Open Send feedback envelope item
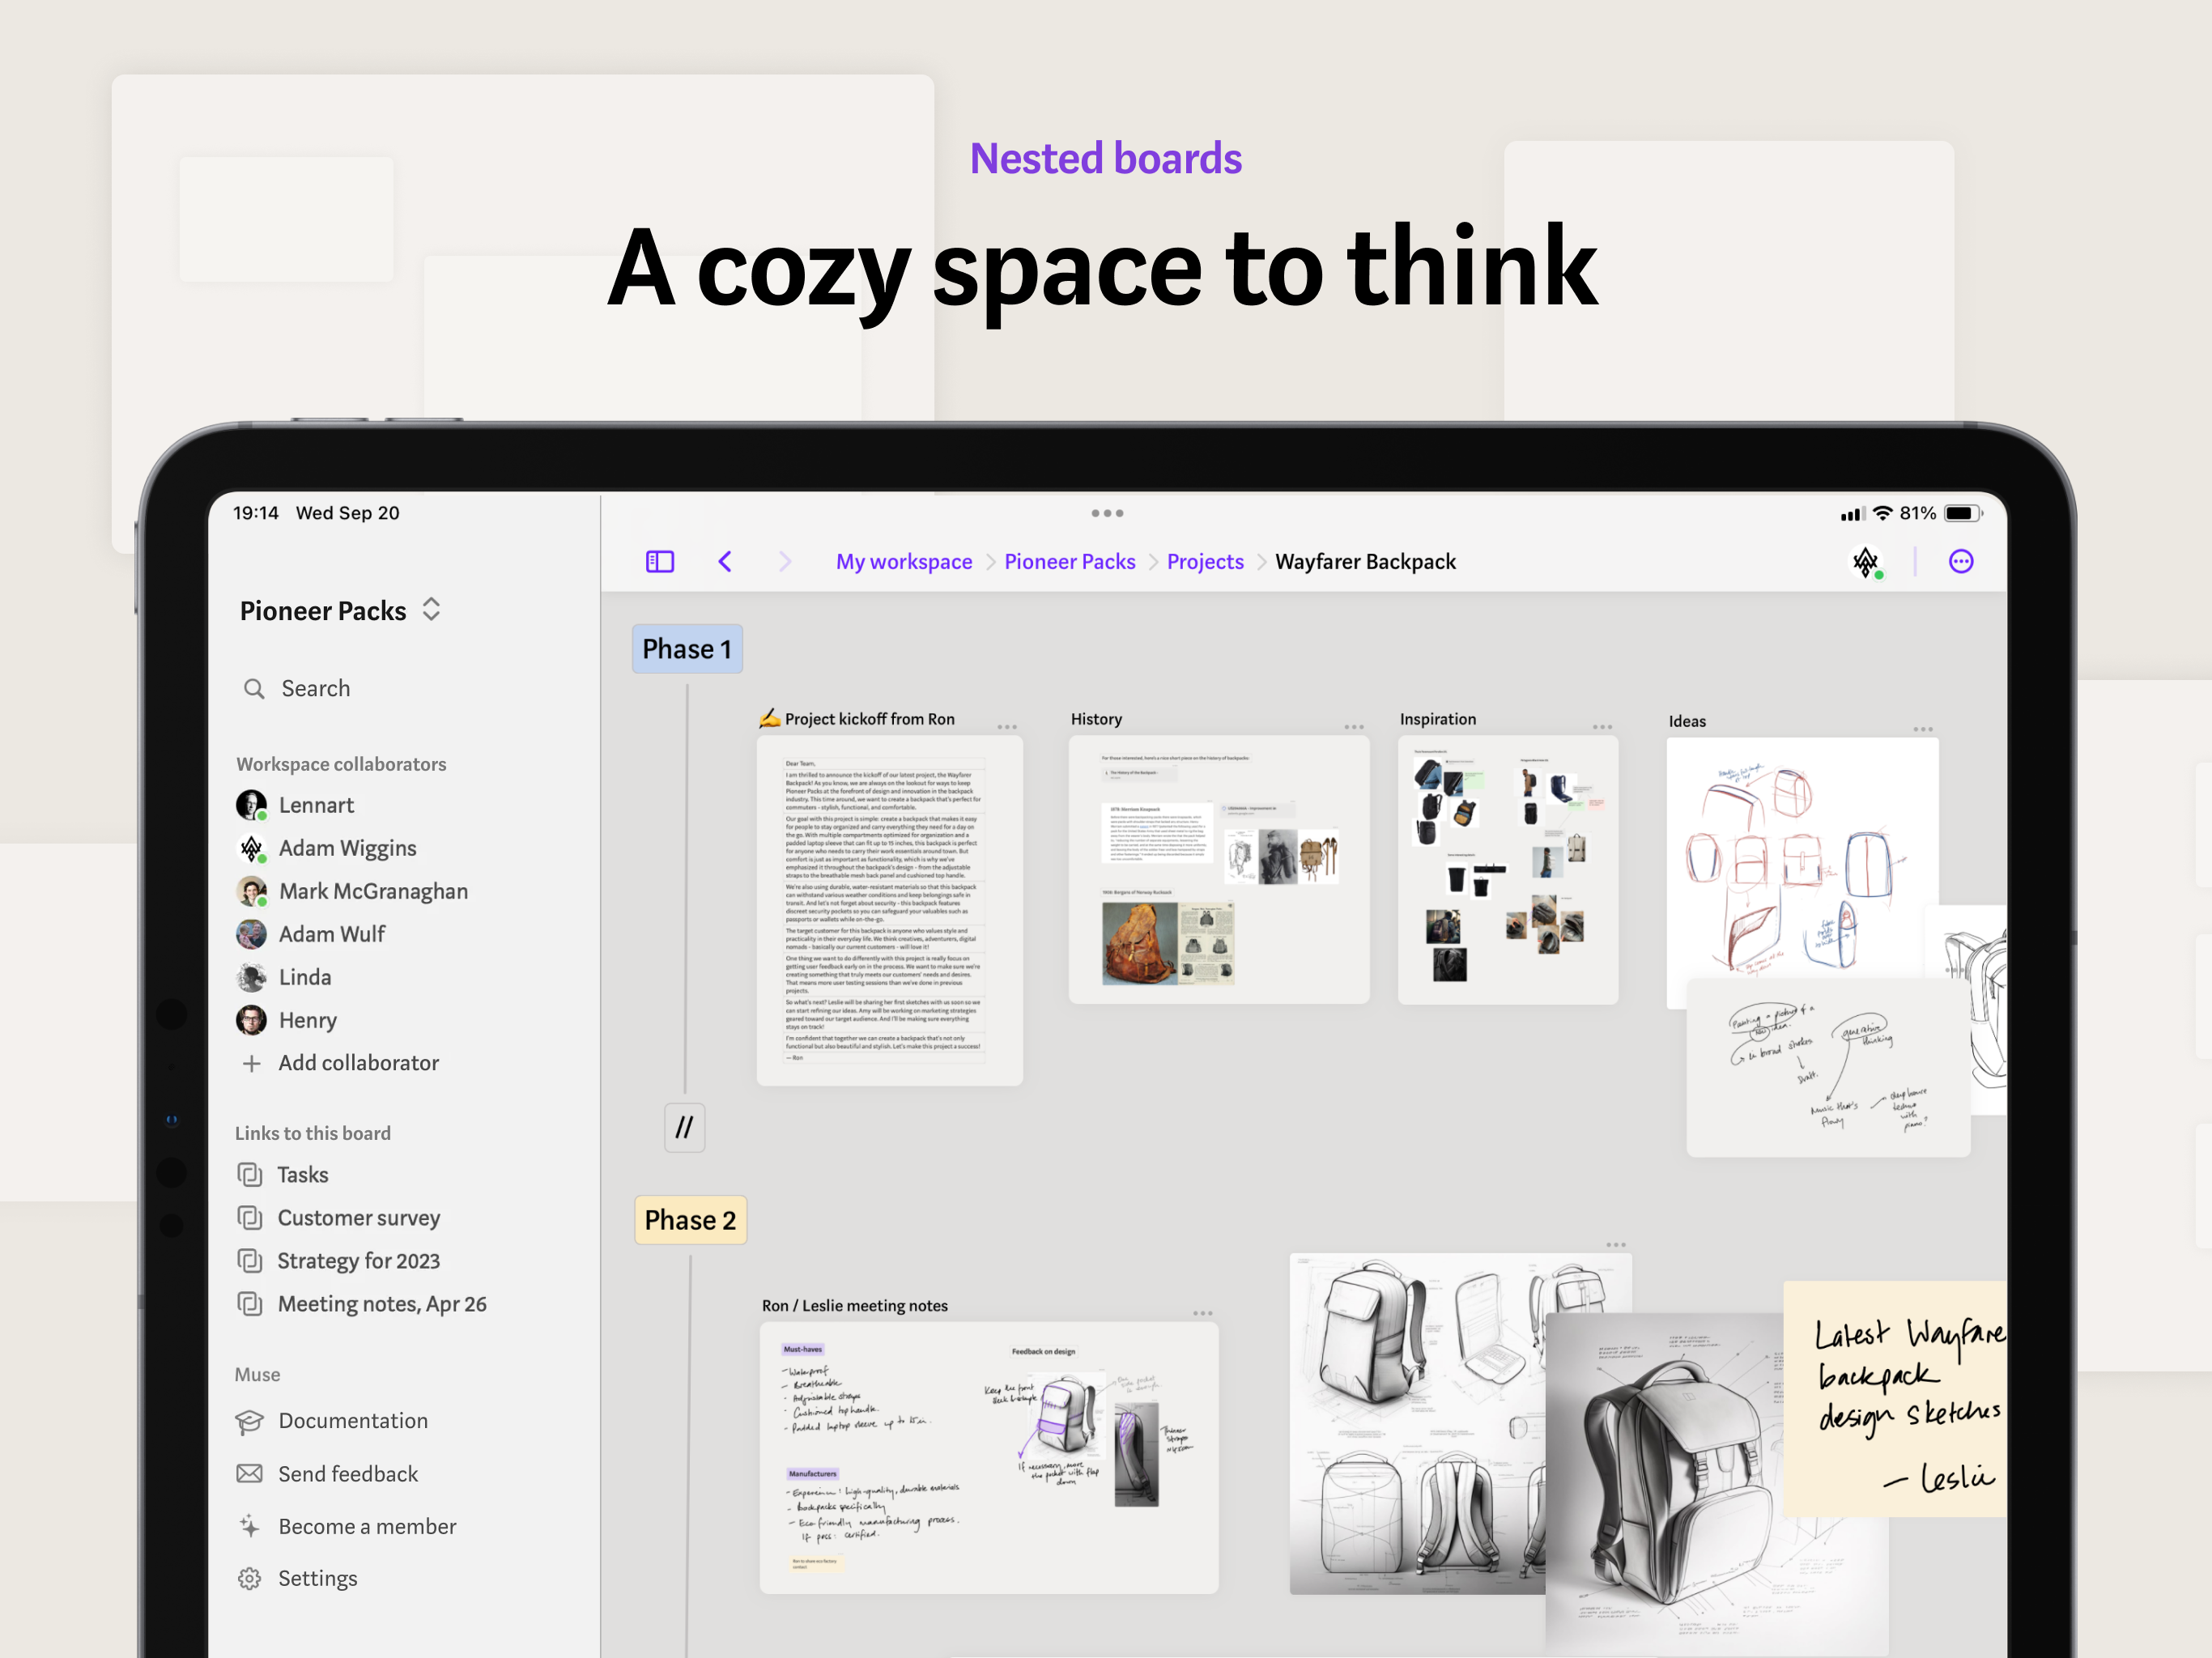 coord(347,1474)
